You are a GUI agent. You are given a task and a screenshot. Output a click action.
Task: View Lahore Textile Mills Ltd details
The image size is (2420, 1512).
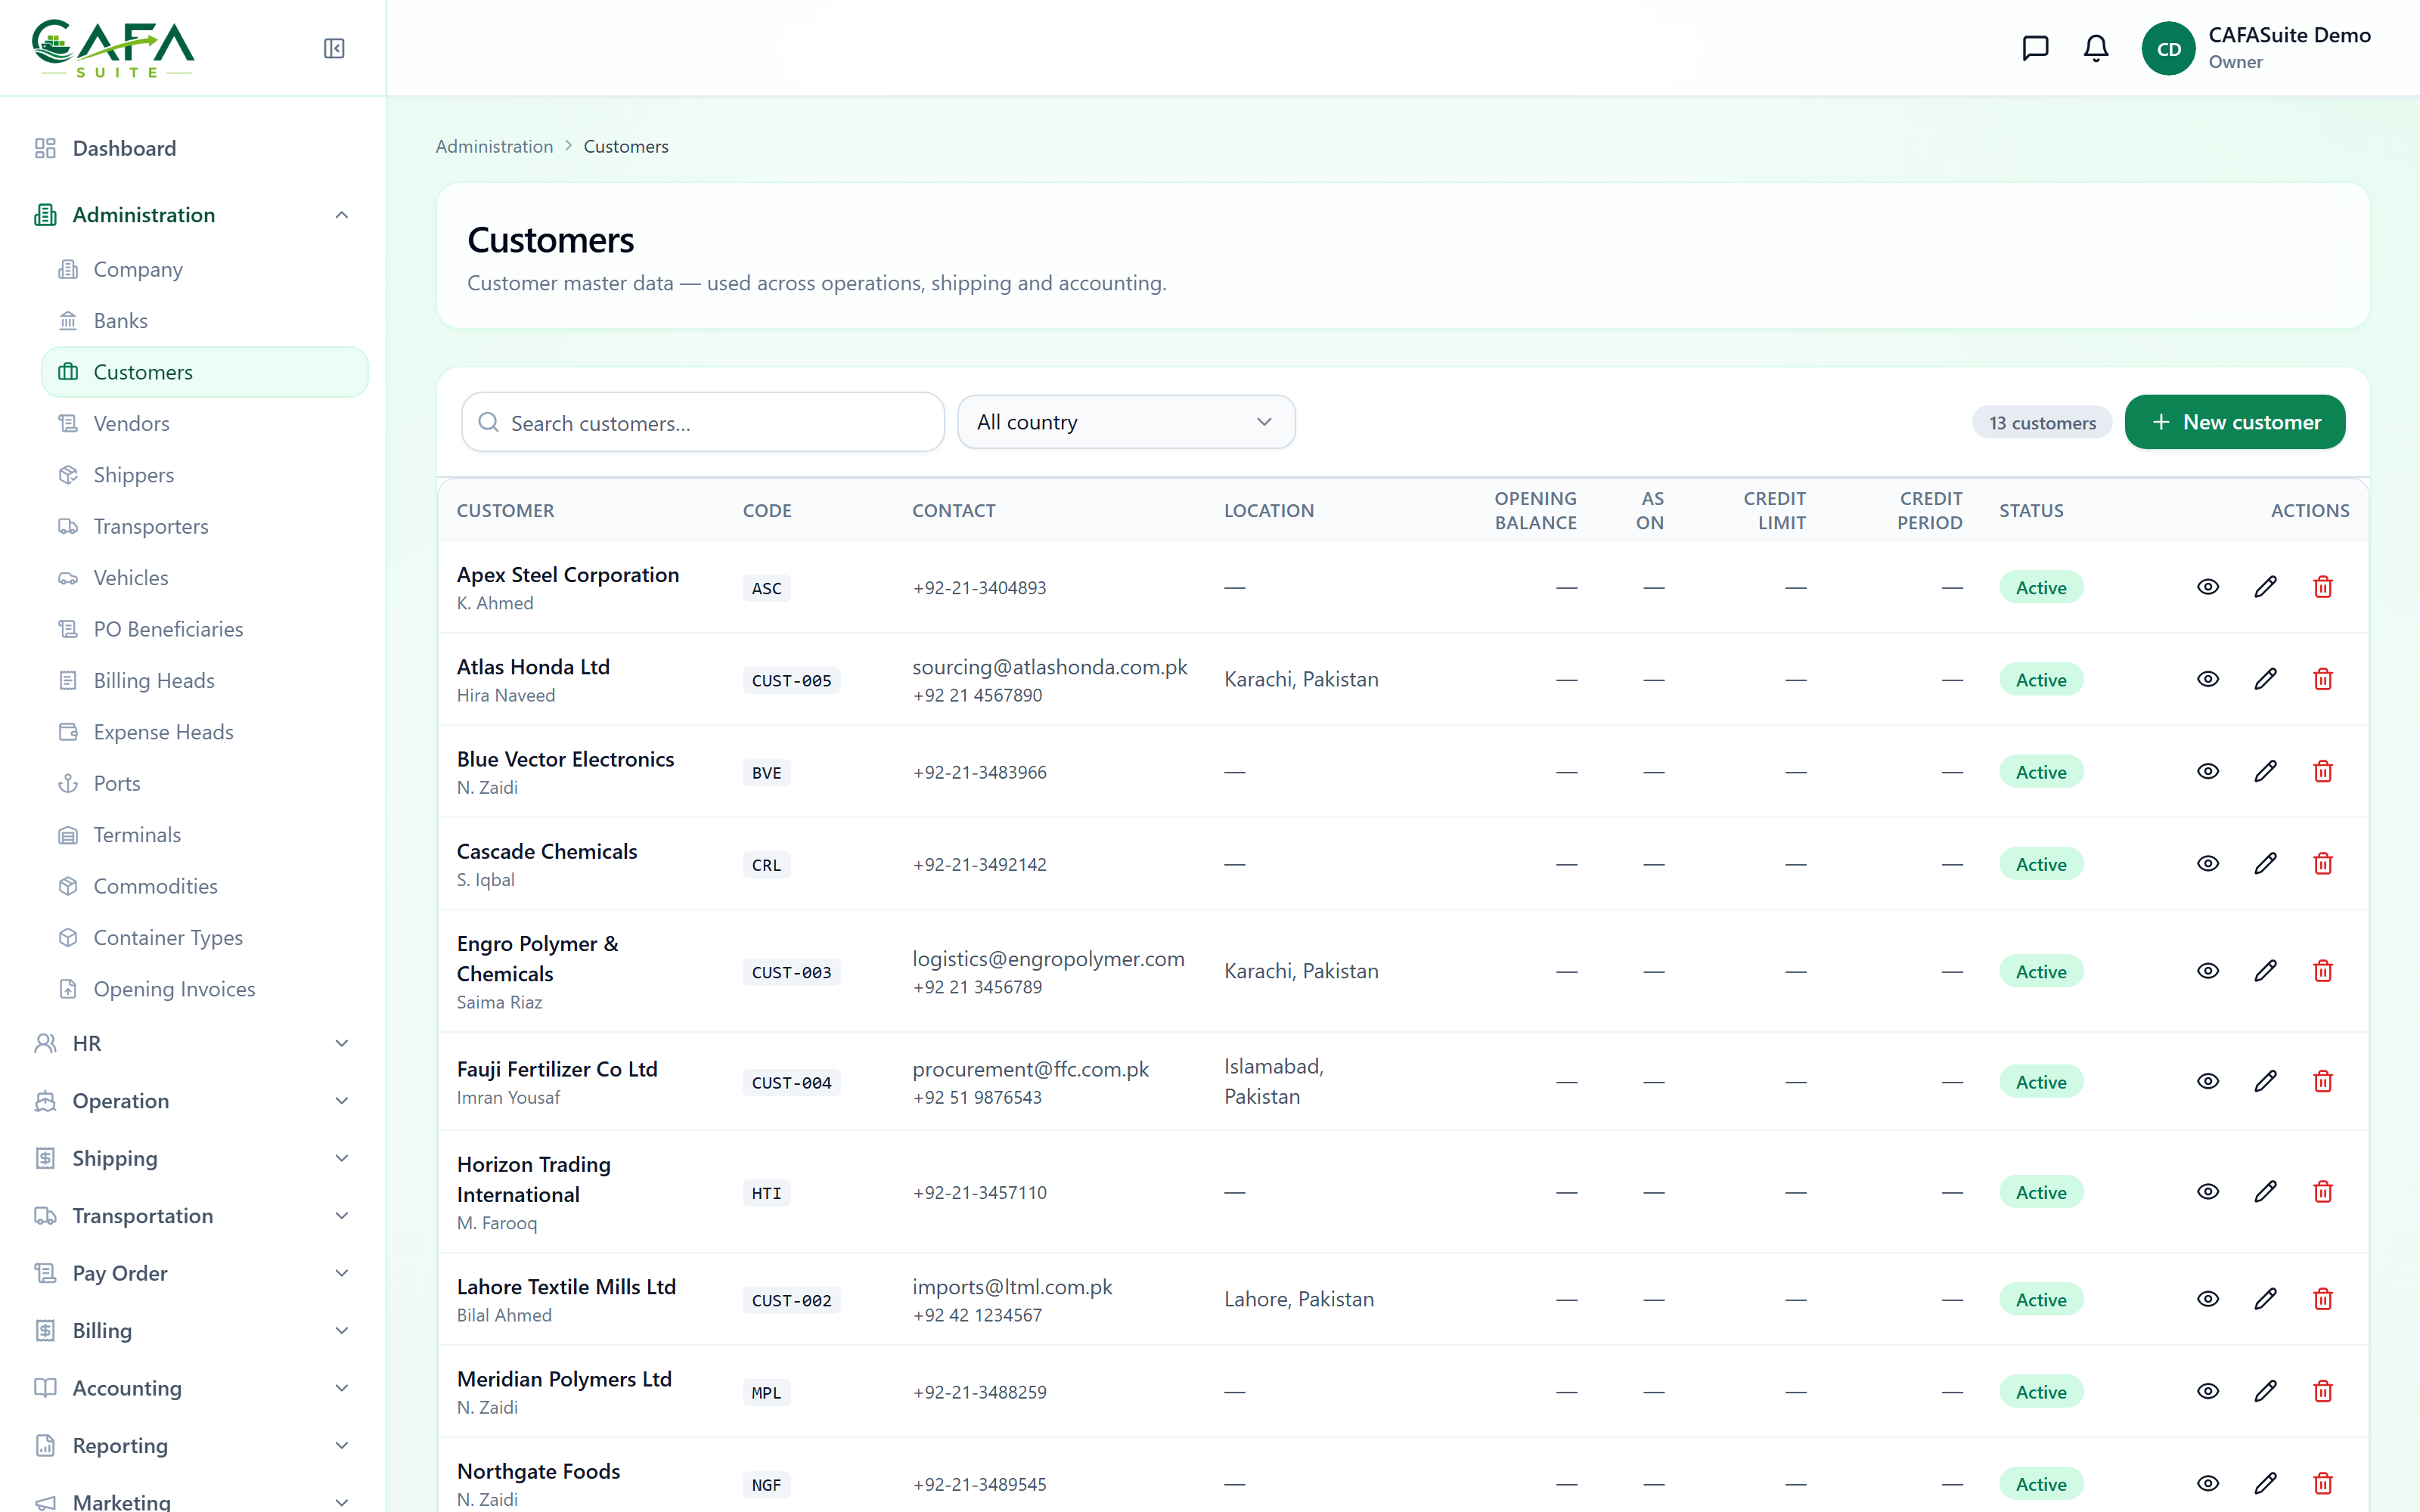point(2208,1299)
